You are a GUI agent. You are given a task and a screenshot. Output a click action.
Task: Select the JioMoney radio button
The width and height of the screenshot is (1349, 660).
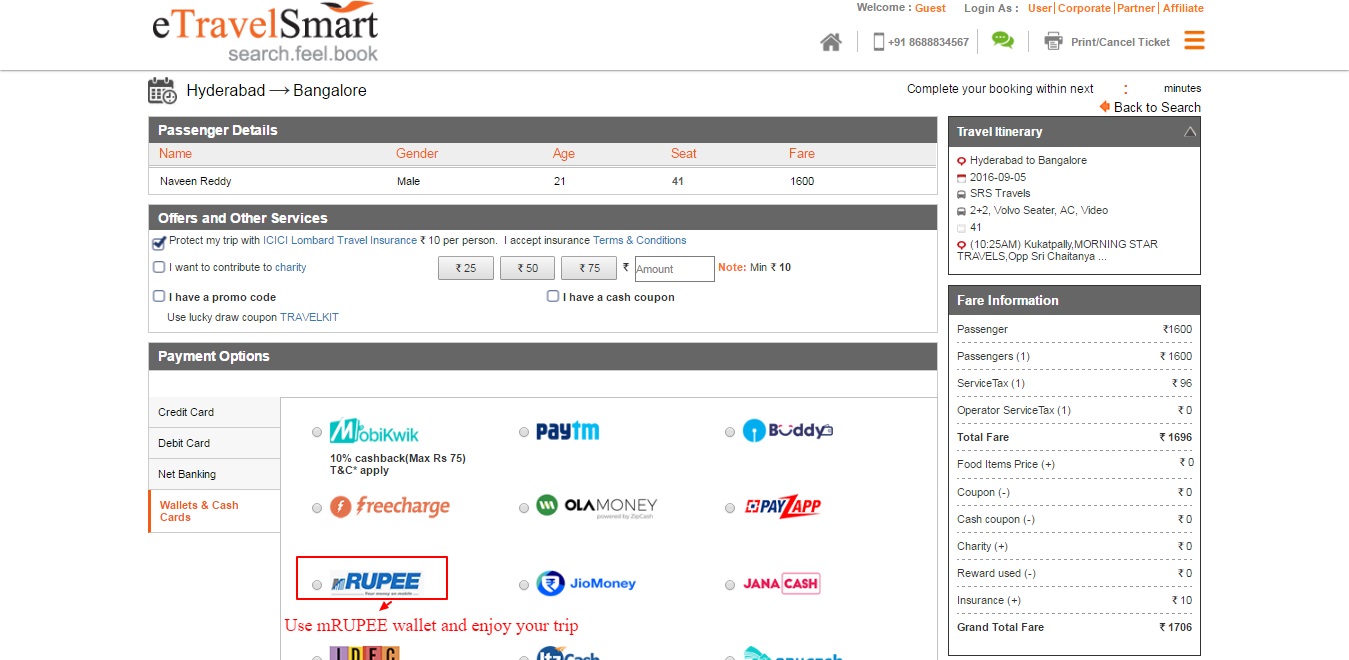(x=524, y=584)
